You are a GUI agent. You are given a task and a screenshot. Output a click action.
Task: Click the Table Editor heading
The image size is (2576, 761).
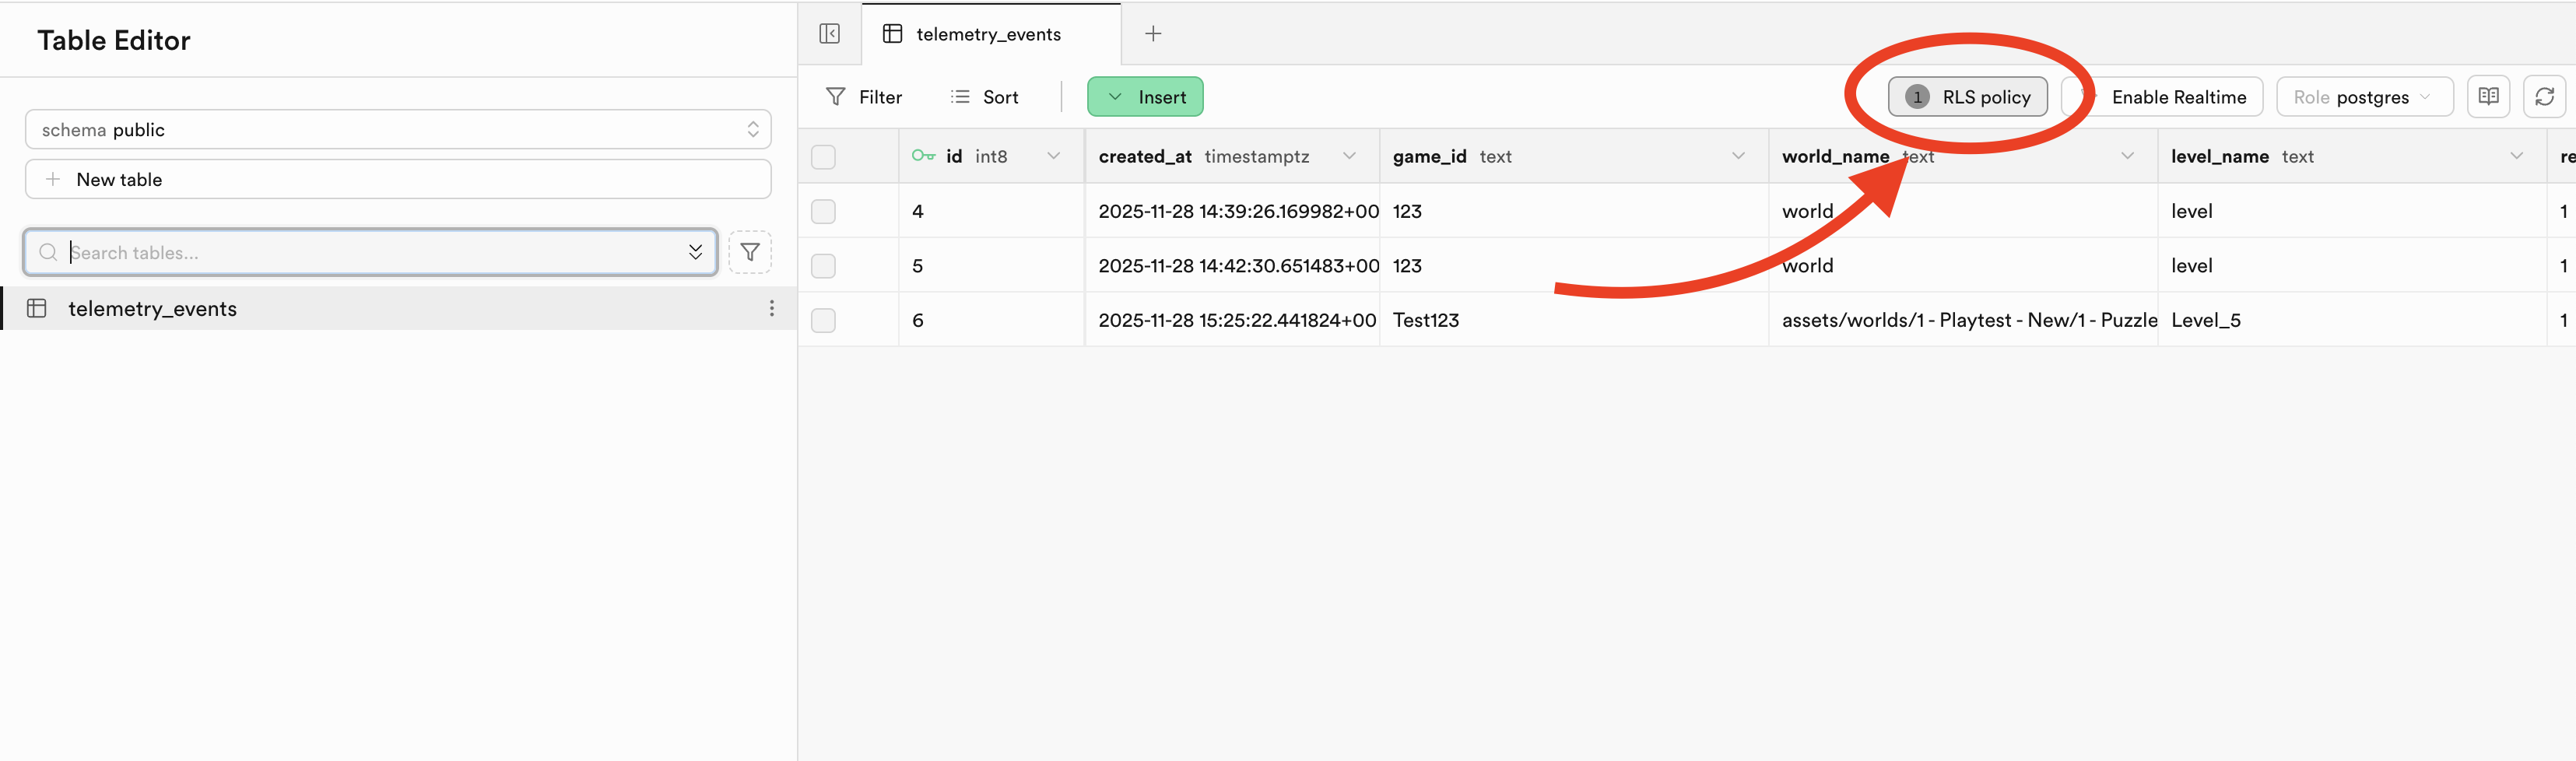pyautogui.click(x=114, y=40)
